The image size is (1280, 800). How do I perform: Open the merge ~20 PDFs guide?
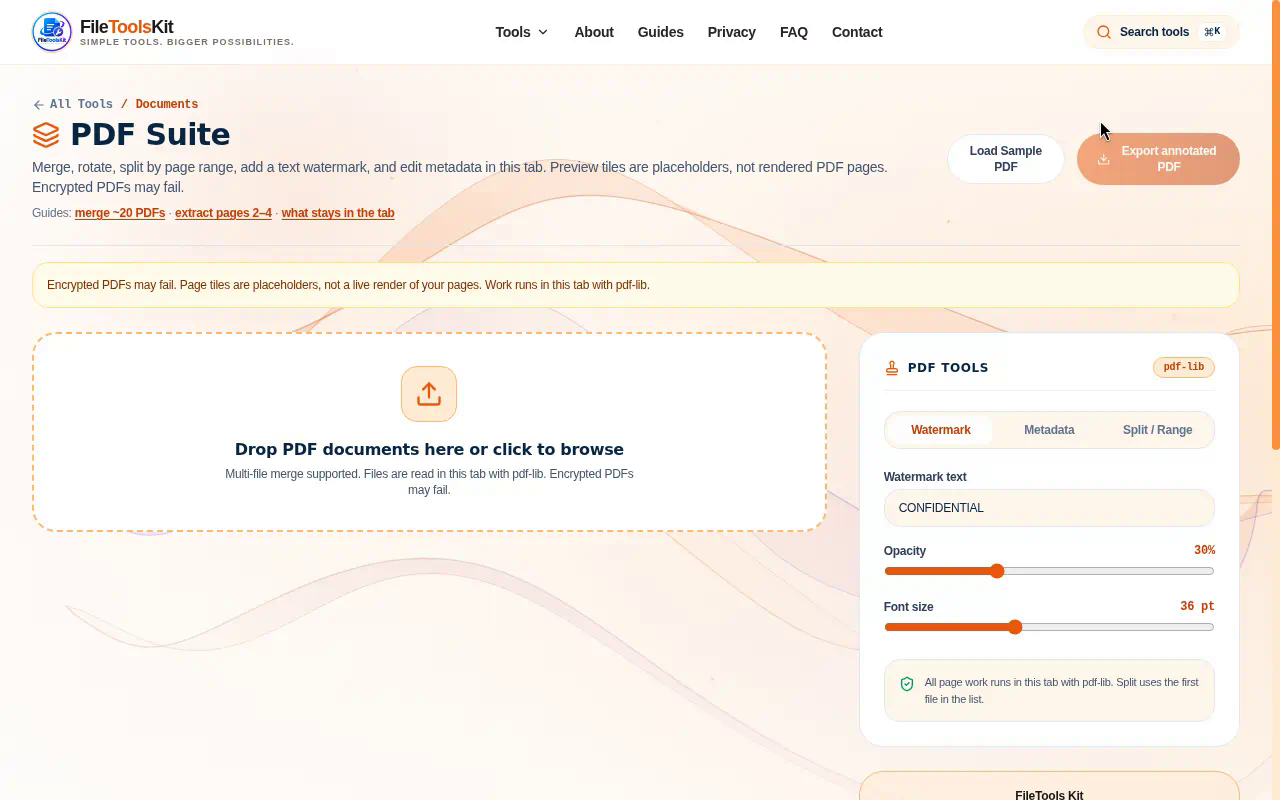coord(120,213)
